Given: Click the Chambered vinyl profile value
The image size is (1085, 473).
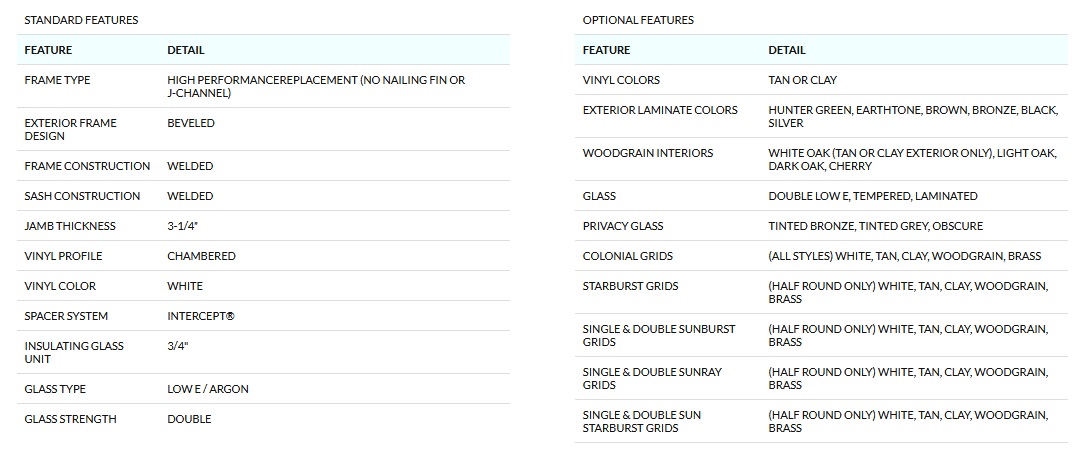Looking at the screenshot, I should [201, 256].
